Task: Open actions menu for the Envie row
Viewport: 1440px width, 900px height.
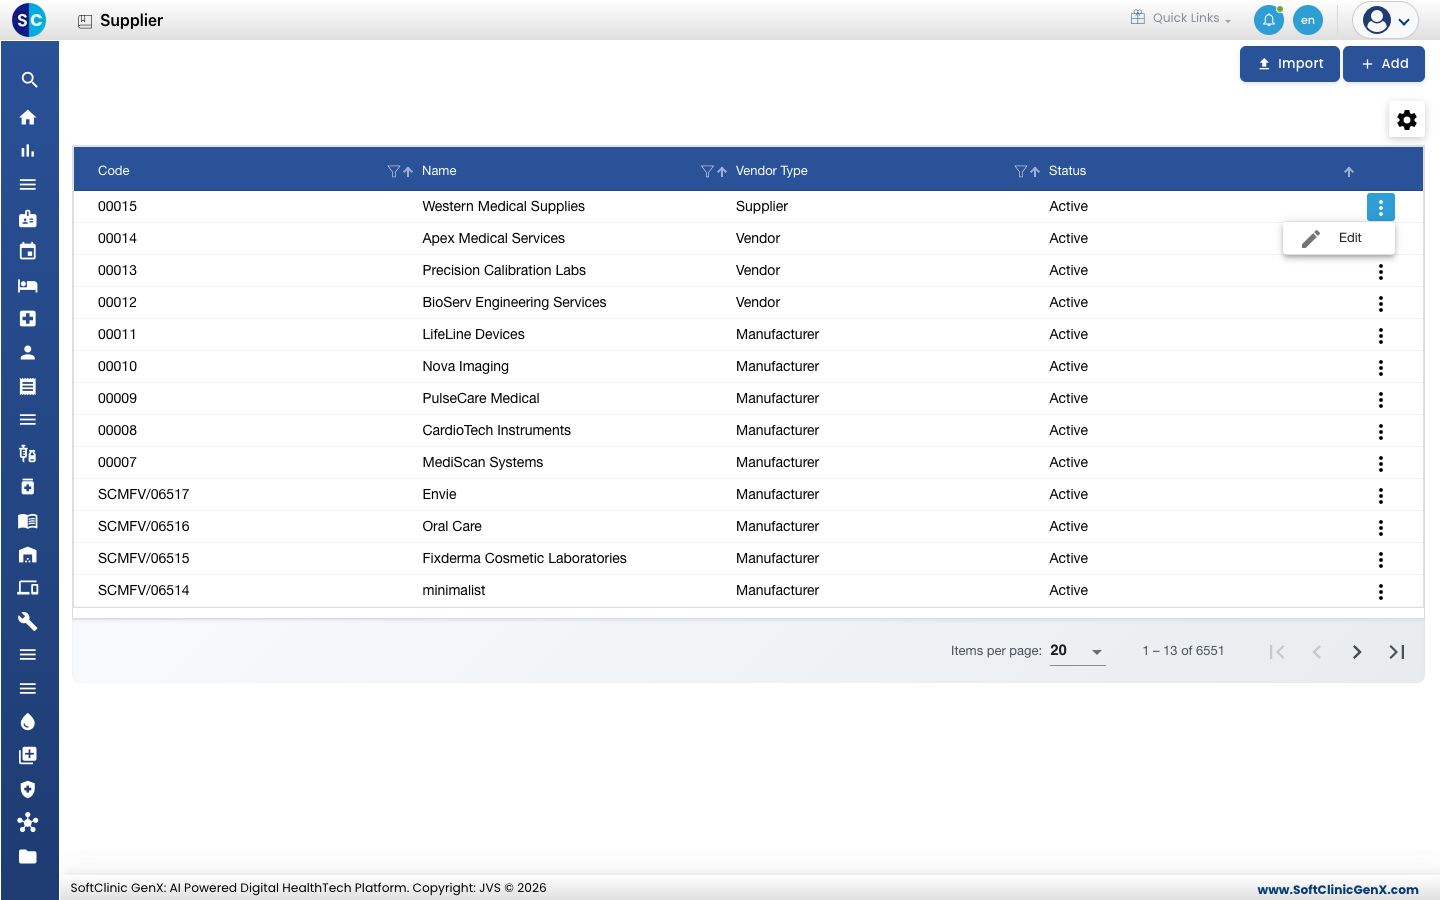Action: click(1381, 496)
